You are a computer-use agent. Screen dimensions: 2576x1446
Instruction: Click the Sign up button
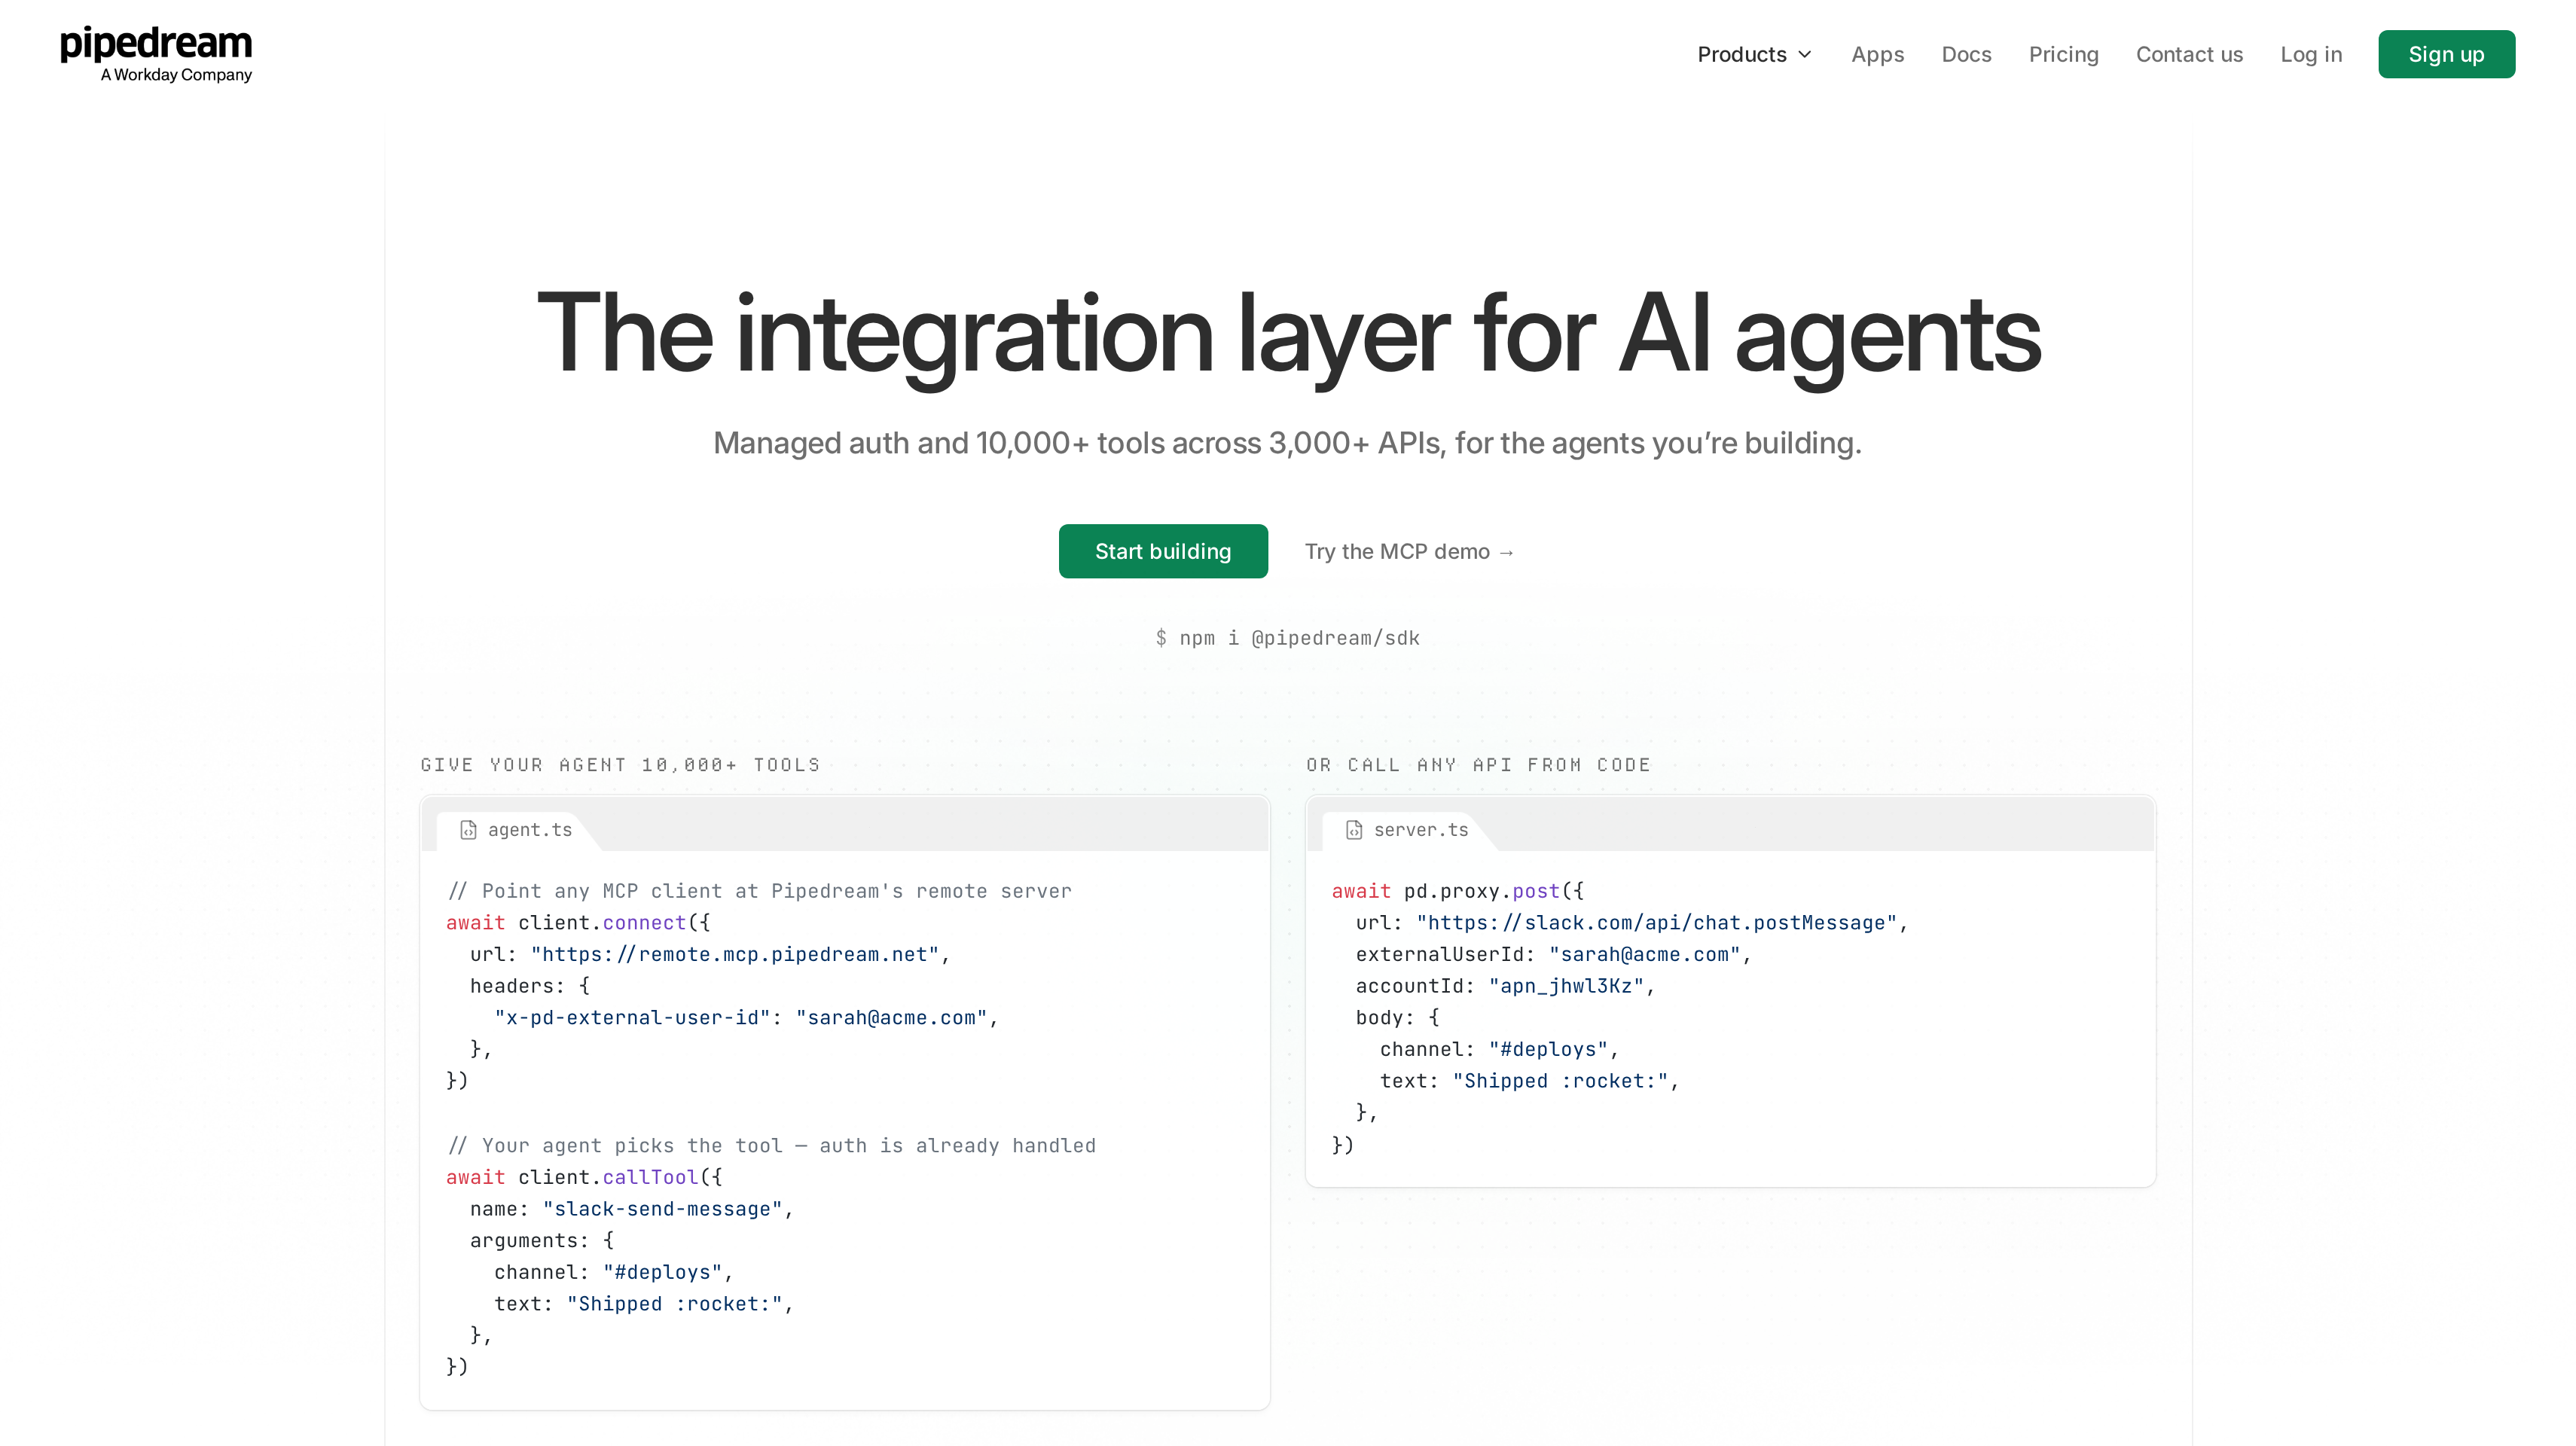pyautogui.click(x=2446, y=54)
